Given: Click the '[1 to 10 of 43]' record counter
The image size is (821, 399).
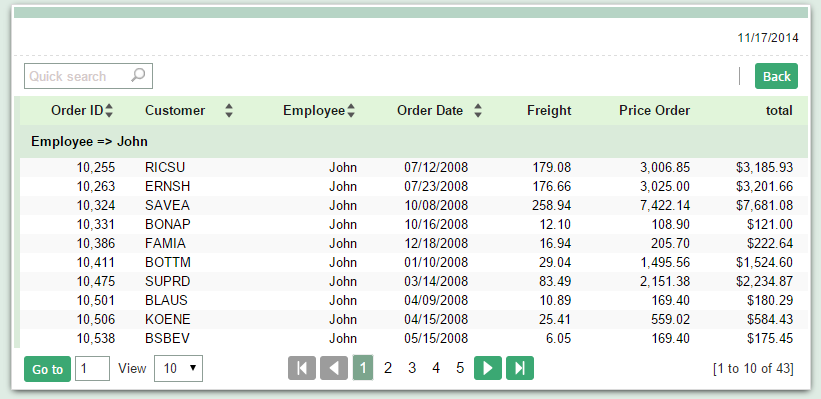Looking at the screenshot, I should pyautogui.click(x=753, y=369).
